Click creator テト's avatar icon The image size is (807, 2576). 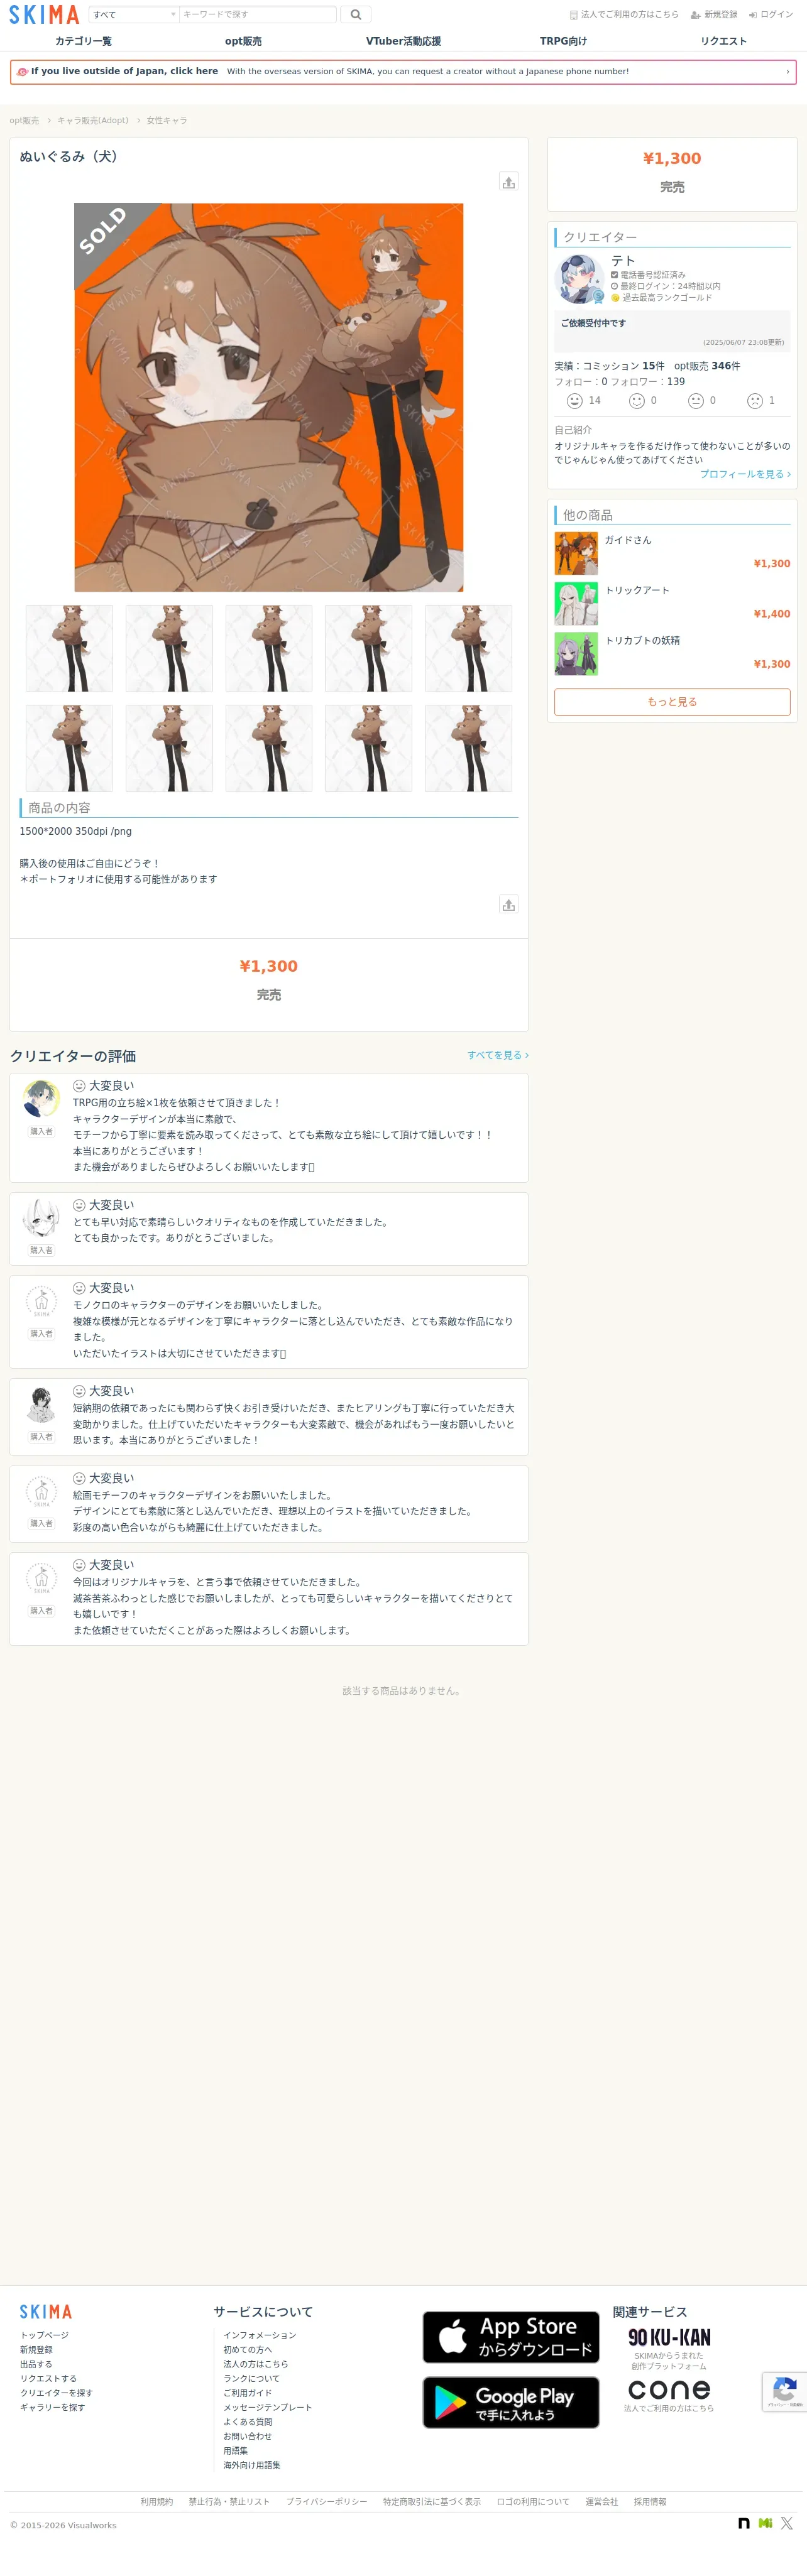(x=579, y=279)
